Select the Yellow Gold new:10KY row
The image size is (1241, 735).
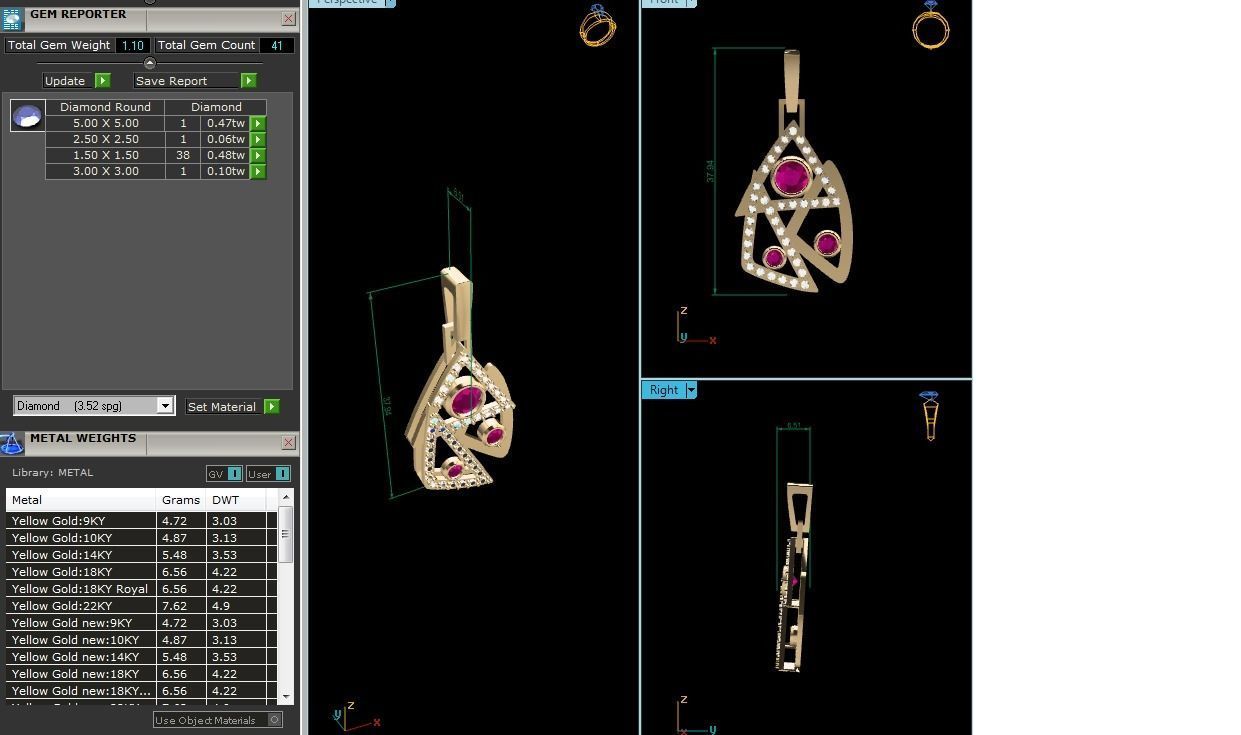click(x=141, y=640)
